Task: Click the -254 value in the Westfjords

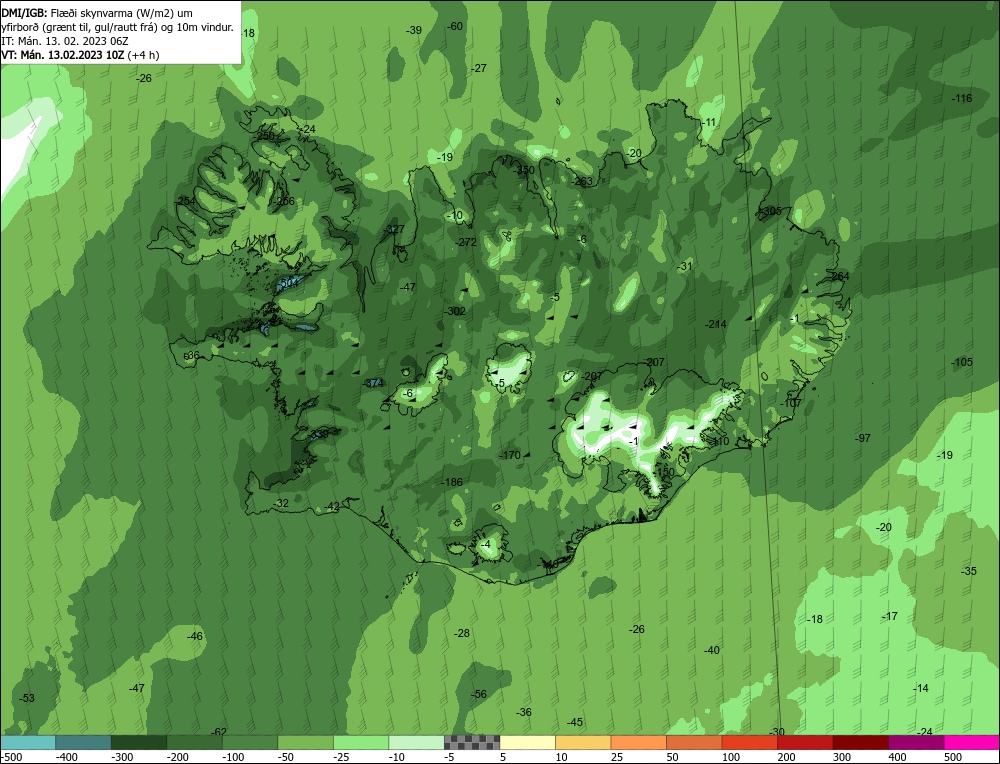Action: pyautogui.click(x=186, y=201)
